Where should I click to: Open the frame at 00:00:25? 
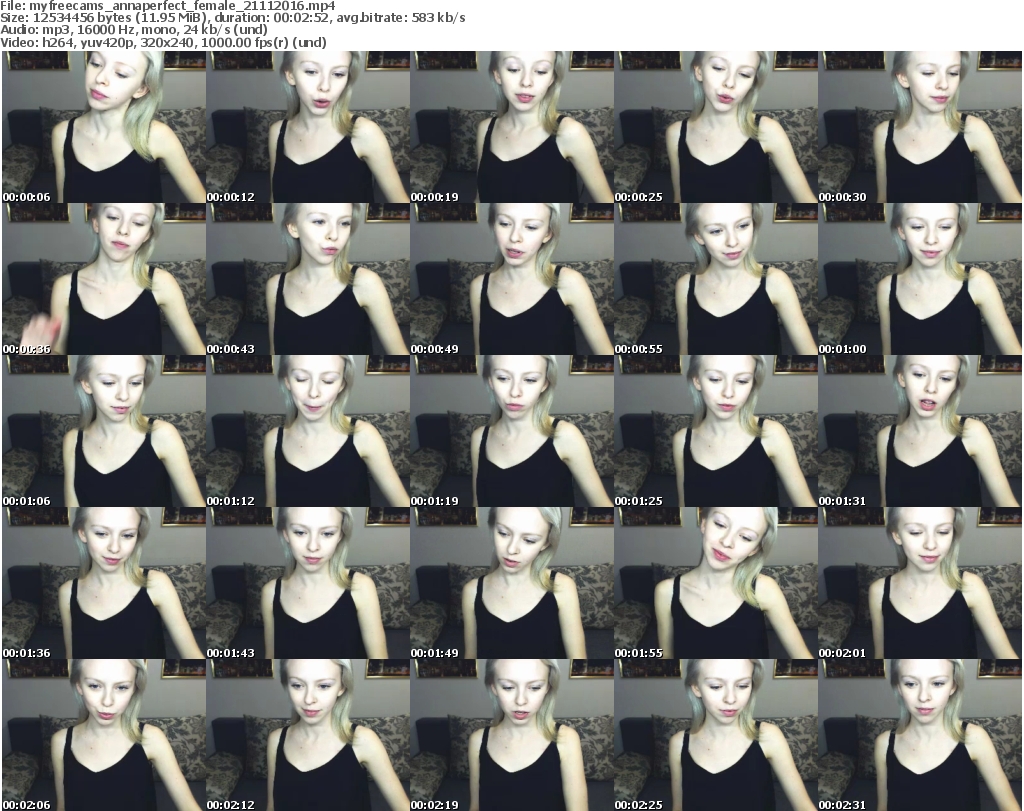[716, 127]
